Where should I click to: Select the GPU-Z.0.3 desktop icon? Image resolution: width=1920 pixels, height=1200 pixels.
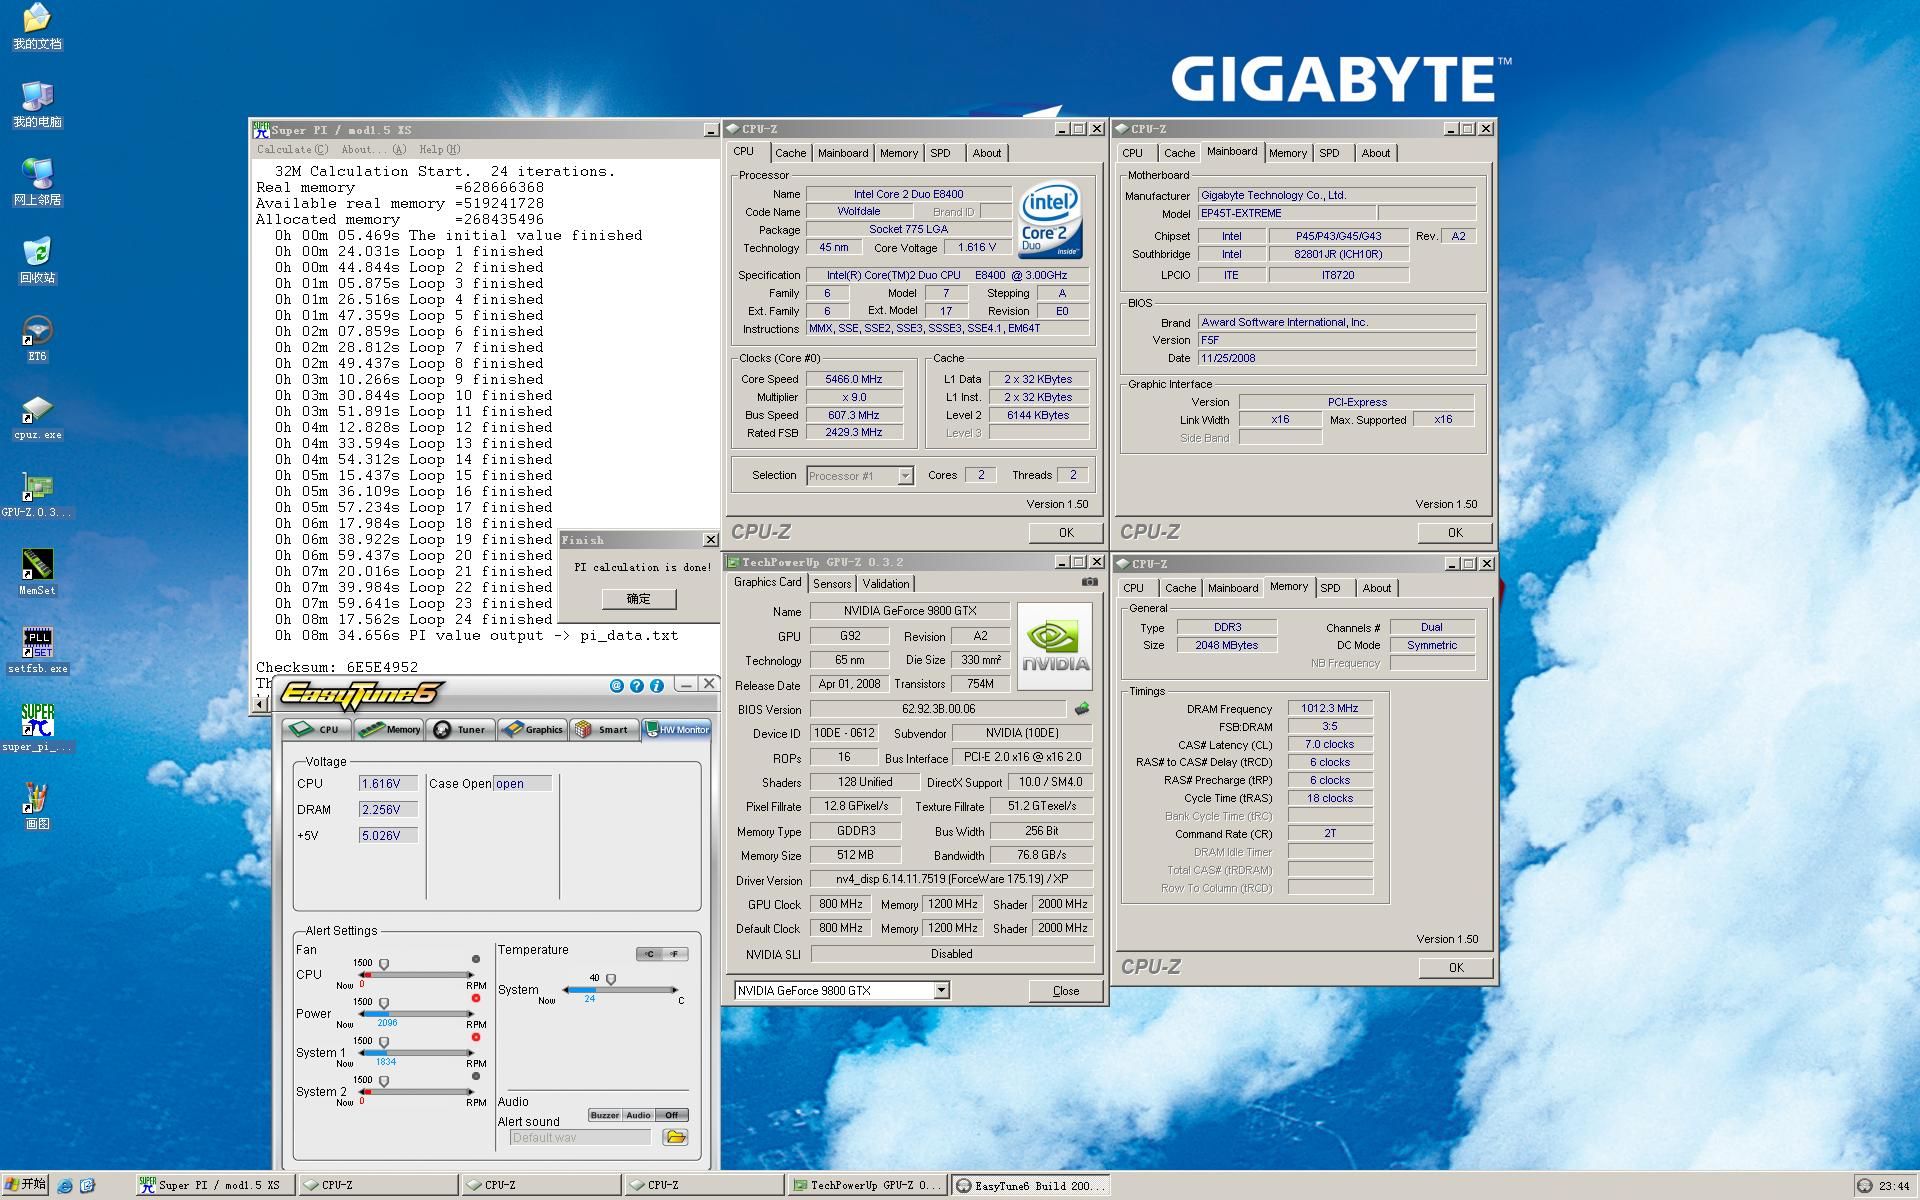click(x=37, y=495)
